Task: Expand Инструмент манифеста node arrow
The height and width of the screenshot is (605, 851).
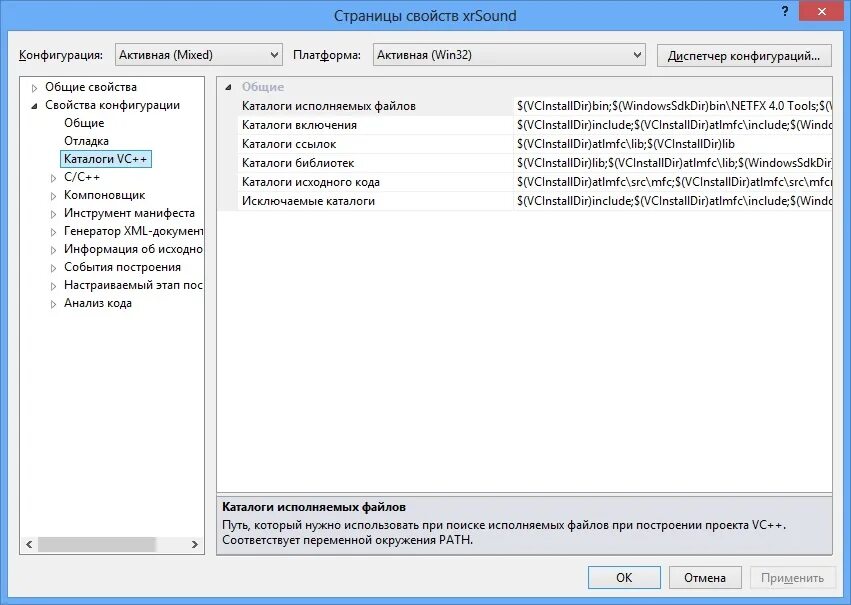Action: click(53, 214)
